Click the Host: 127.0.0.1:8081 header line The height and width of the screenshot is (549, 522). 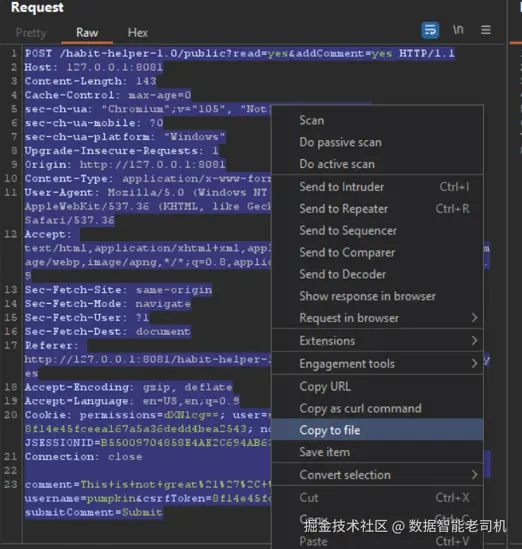pyautogui.click(x=93, y=67)
